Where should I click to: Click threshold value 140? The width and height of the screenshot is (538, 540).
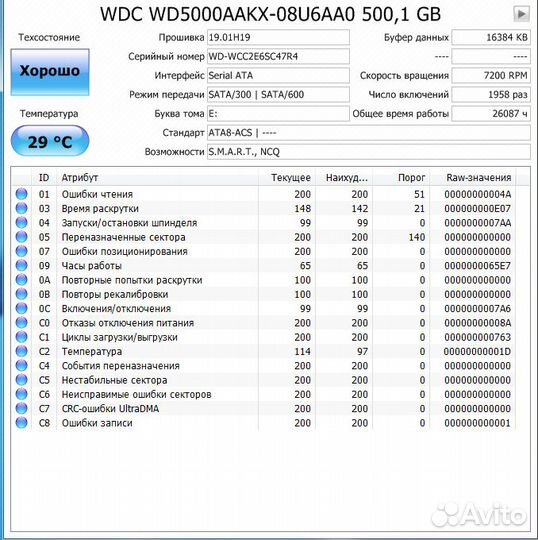coord(416,237)
